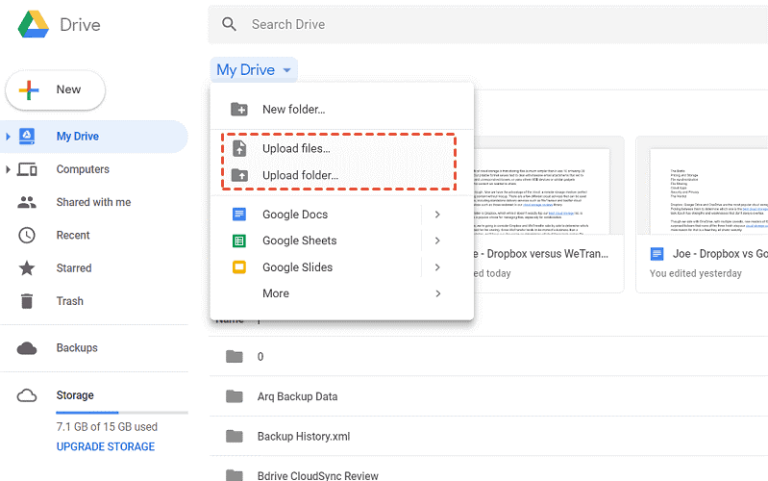Click the New button
The image size is (768, 481).
coord(55,90)
